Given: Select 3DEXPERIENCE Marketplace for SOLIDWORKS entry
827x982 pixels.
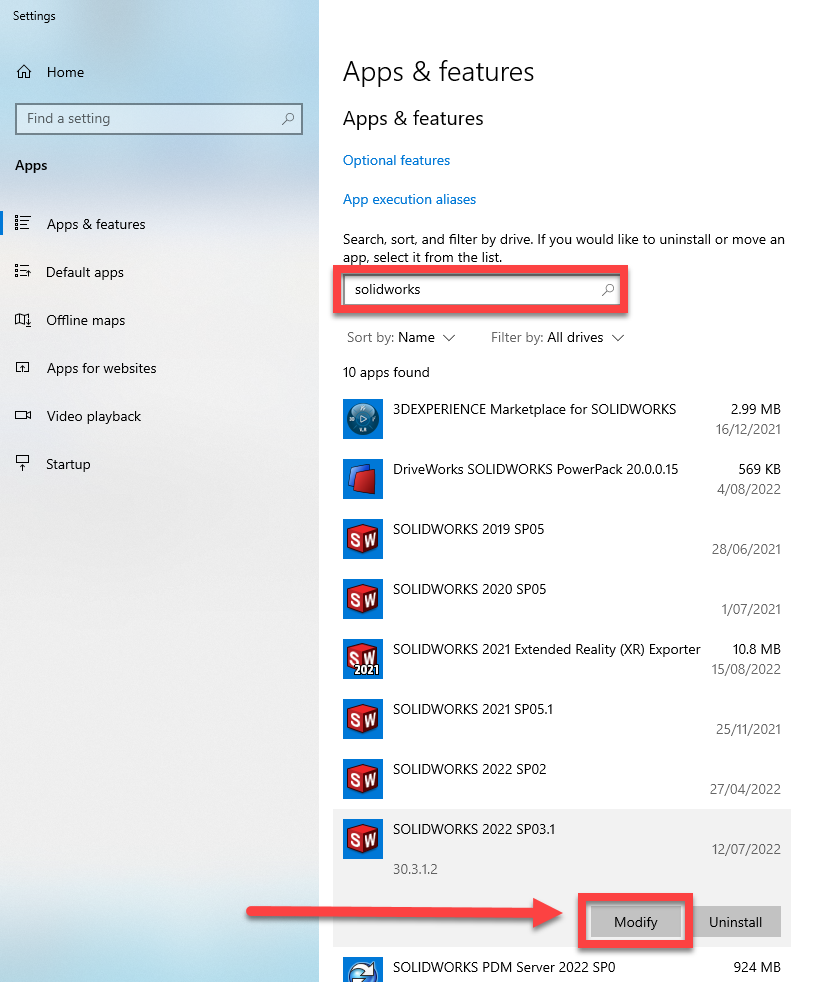Looking at the screenshot, I should tap(562, 419).
